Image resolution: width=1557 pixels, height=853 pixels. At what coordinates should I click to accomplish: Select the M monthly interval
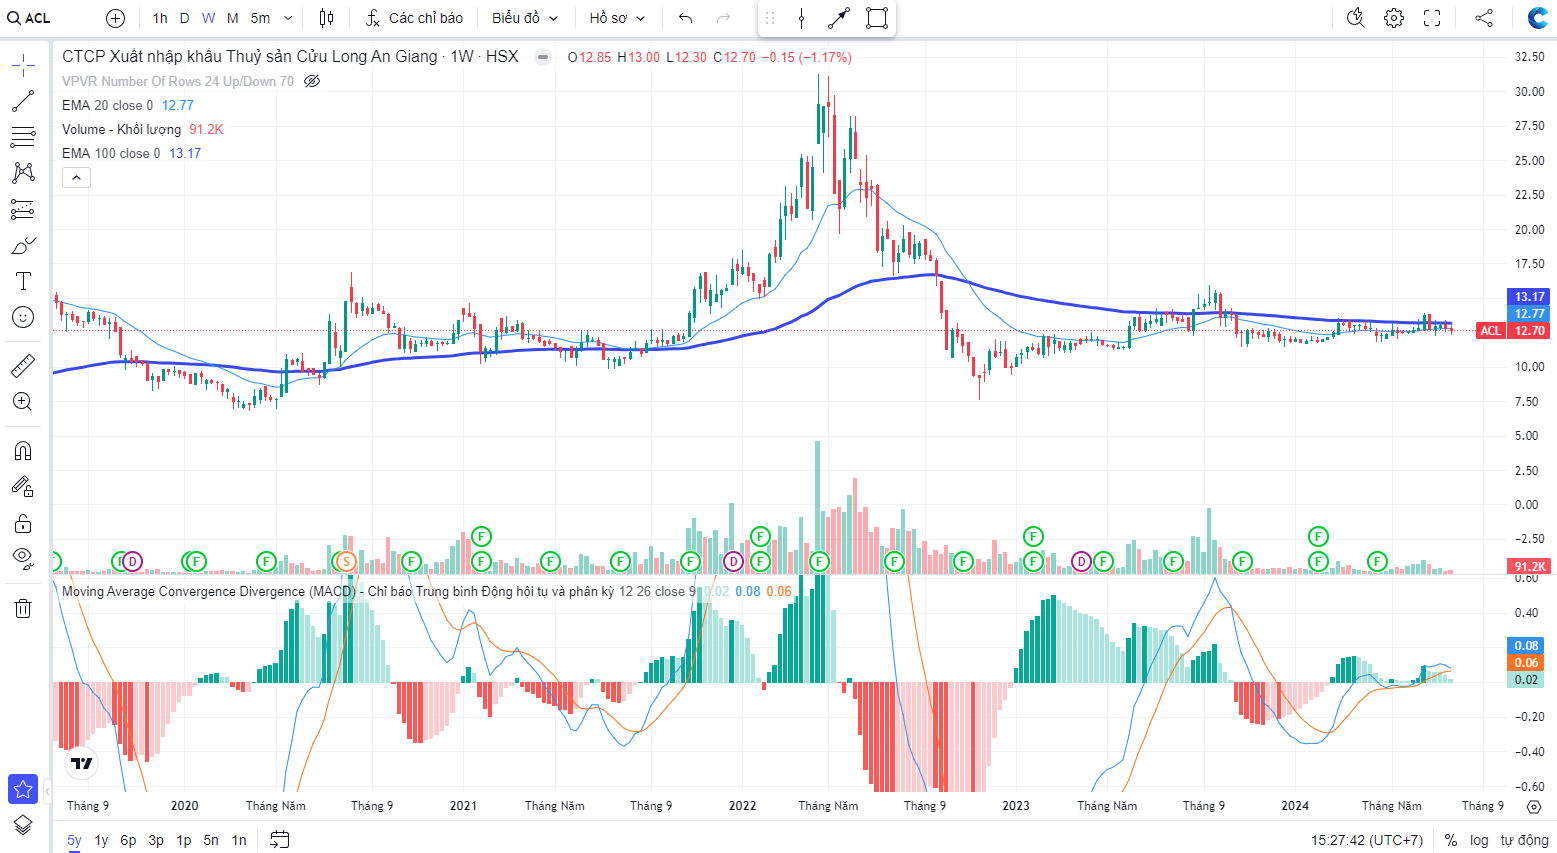tap(232, 18)
